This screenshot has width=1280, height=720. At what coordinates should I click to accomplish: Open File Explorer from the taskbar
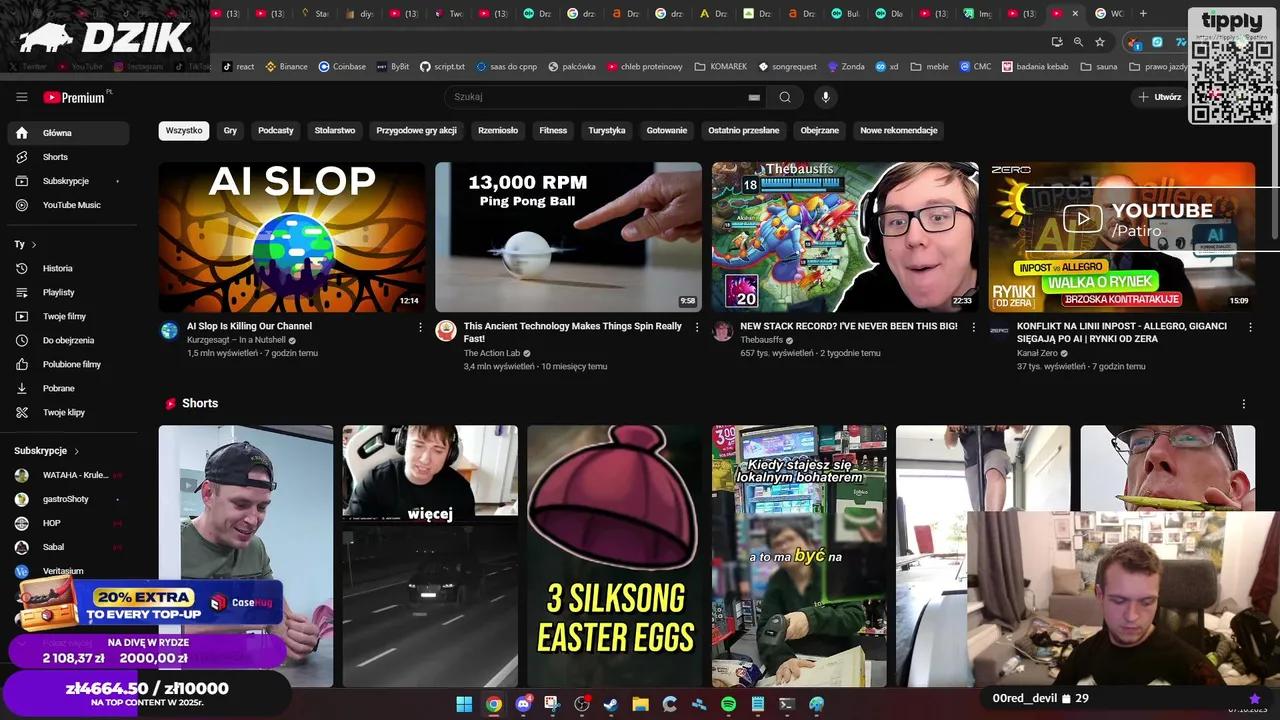click(640, 704)
